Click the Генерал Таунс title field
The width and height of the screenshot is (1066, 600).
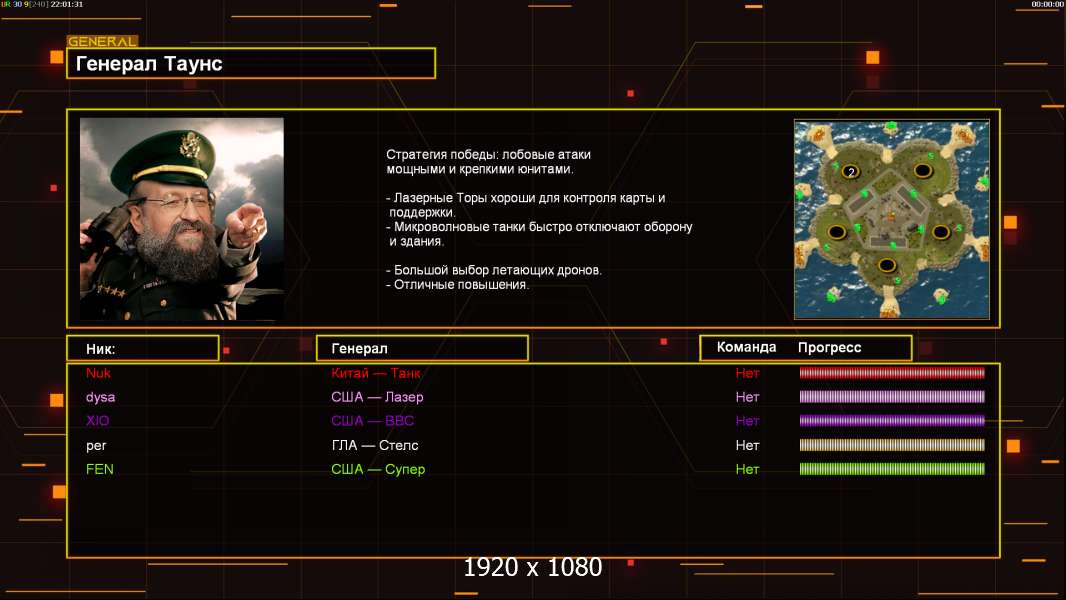coord(251,63)
